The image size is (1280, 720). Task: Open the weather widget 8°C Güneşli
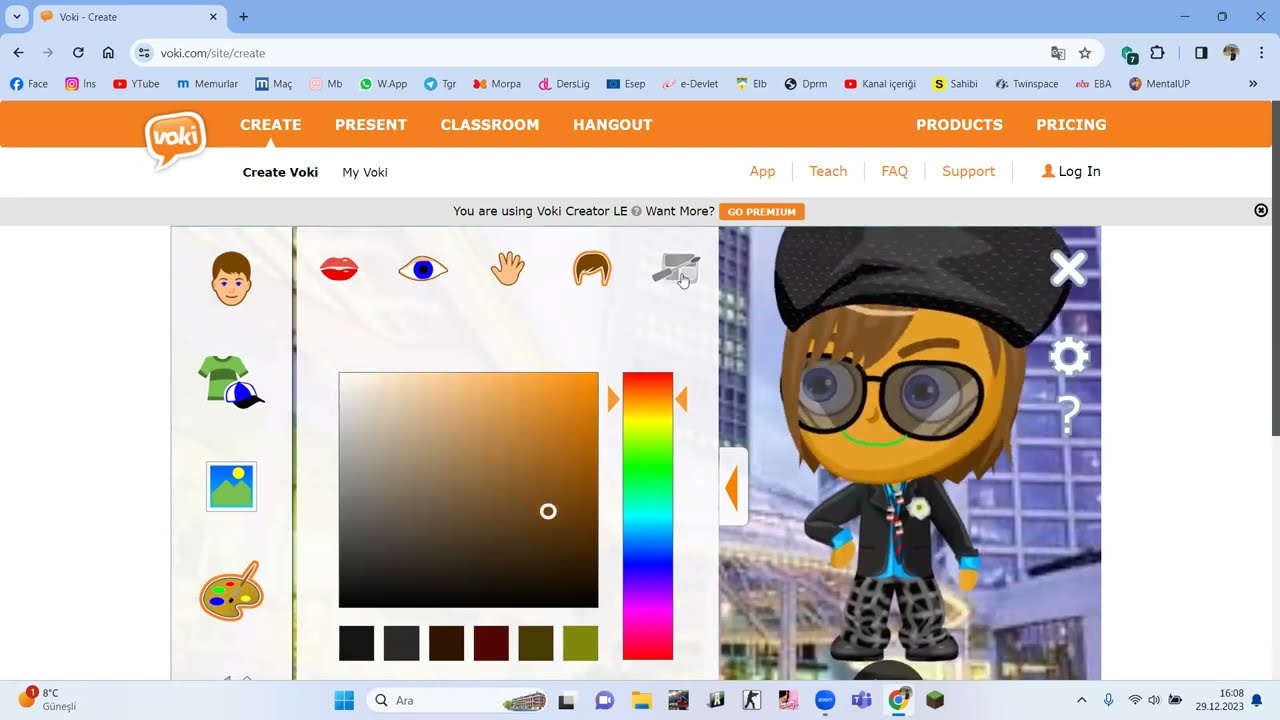(x=47, y=699)
